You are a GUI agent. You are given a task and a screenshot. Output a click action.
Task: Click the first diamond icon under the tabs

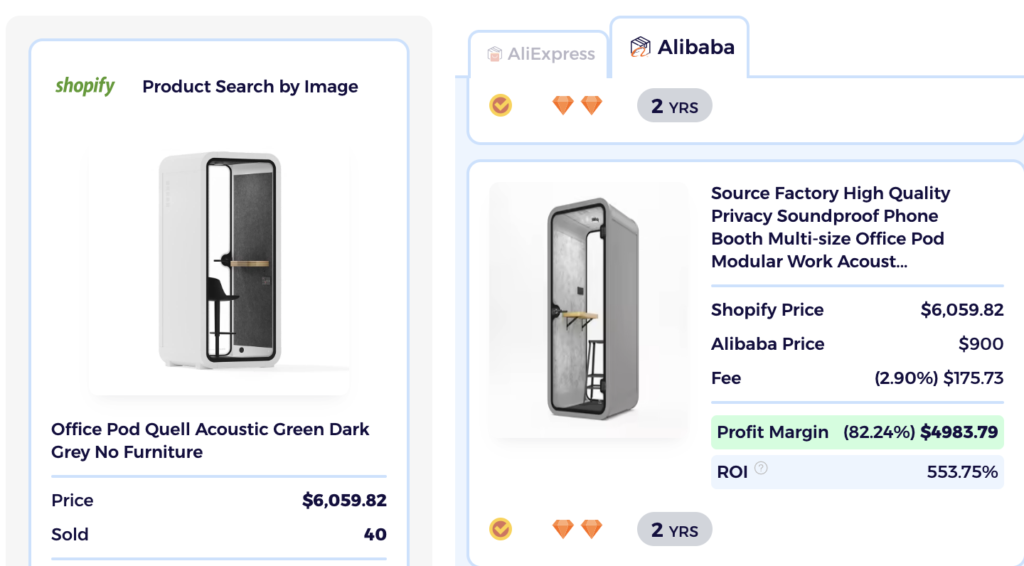563,105
